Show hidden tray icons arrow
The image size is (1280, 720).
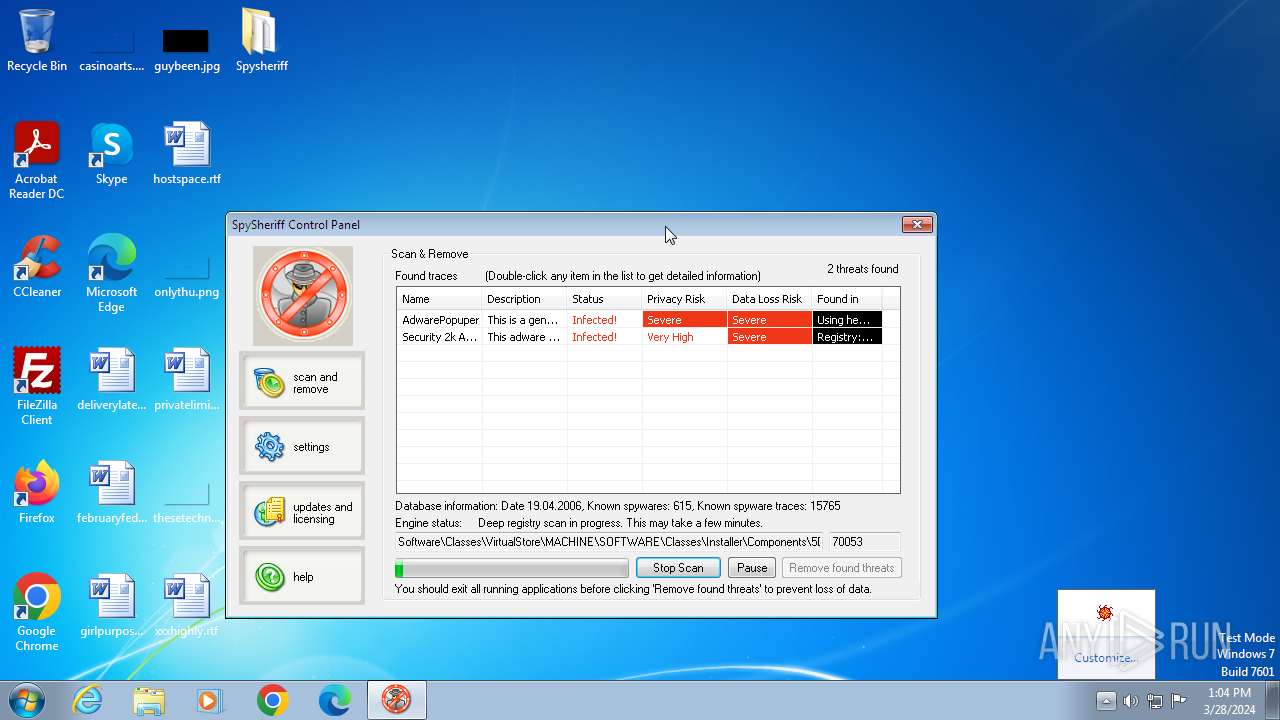(x=1106, y=701)
